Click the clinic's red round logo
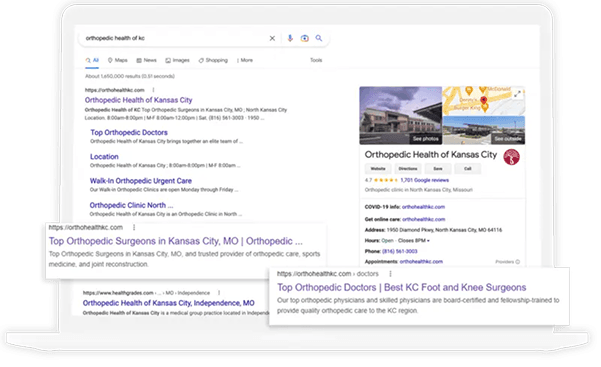The height and width of the screenshot is (367, 601). [511, 157]
